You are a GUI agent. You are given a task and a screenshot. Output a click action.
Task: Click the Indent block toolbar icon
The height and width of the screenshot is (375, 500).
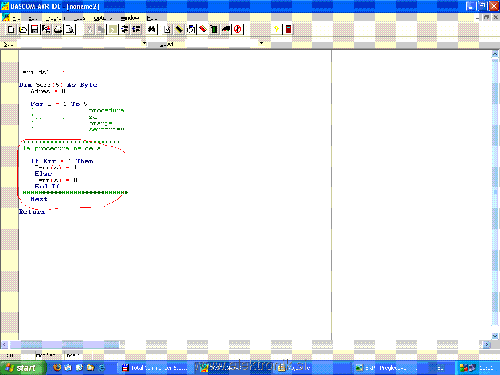[125, 30]
